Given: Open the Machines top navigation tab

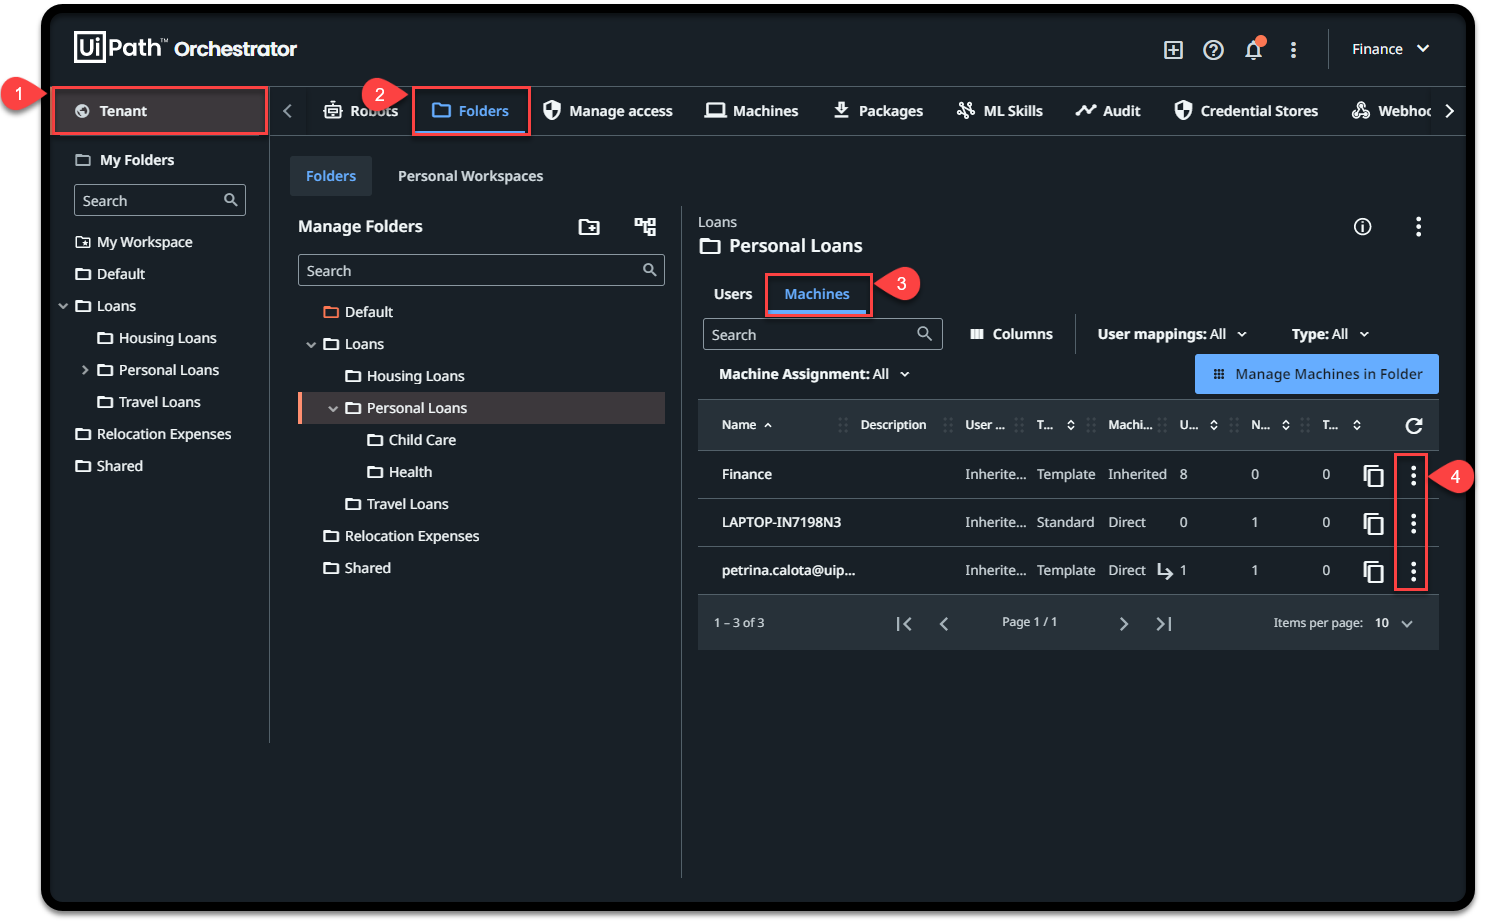Looking at the screenshot, I should [x=751, y=111].
